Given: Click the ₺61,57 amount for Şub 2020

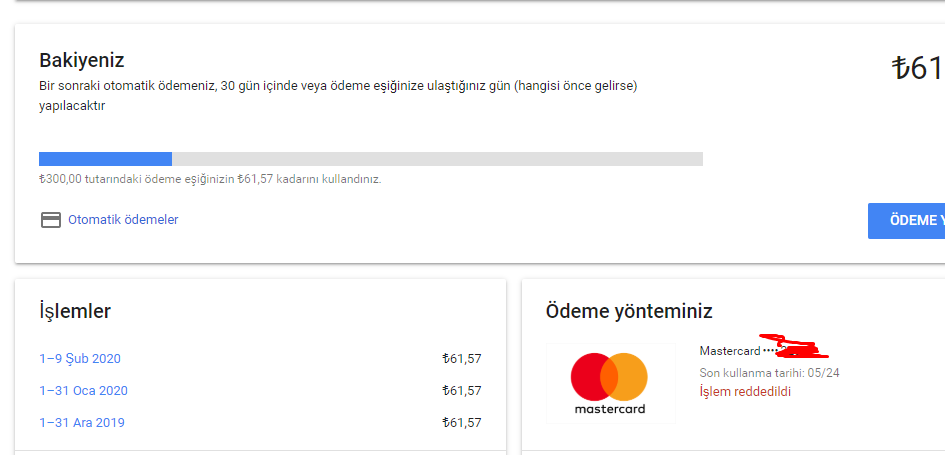Looking at the screenshot, I should point(461,359).
